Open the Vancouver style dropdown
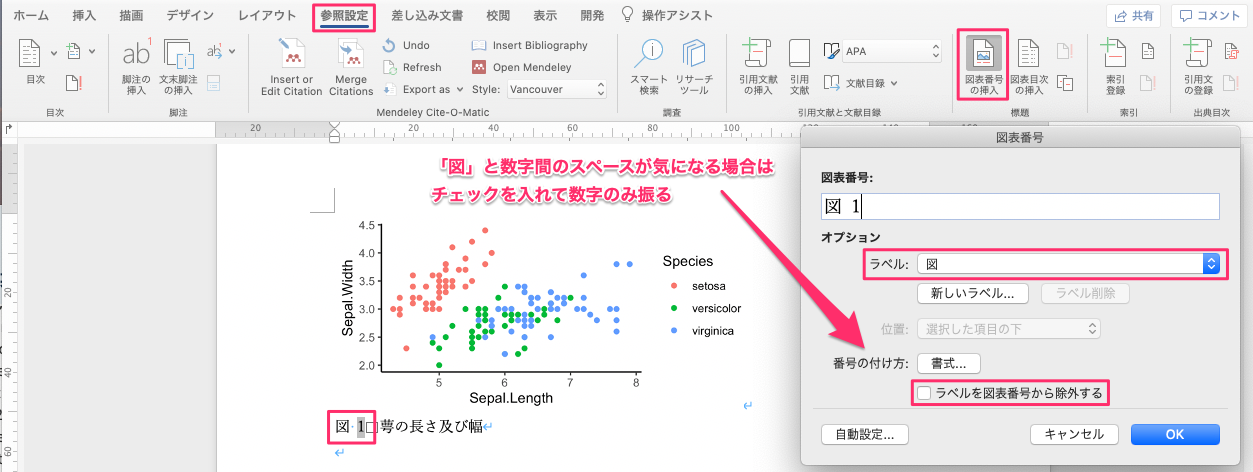The image size is (1253, 472). click(x=556, y=89)
